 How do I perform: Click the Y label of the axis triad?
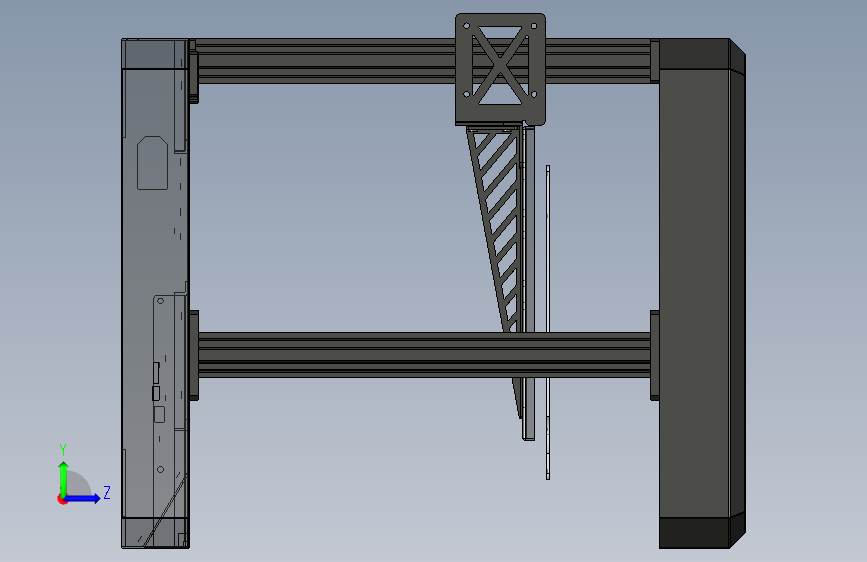(63, 450)
